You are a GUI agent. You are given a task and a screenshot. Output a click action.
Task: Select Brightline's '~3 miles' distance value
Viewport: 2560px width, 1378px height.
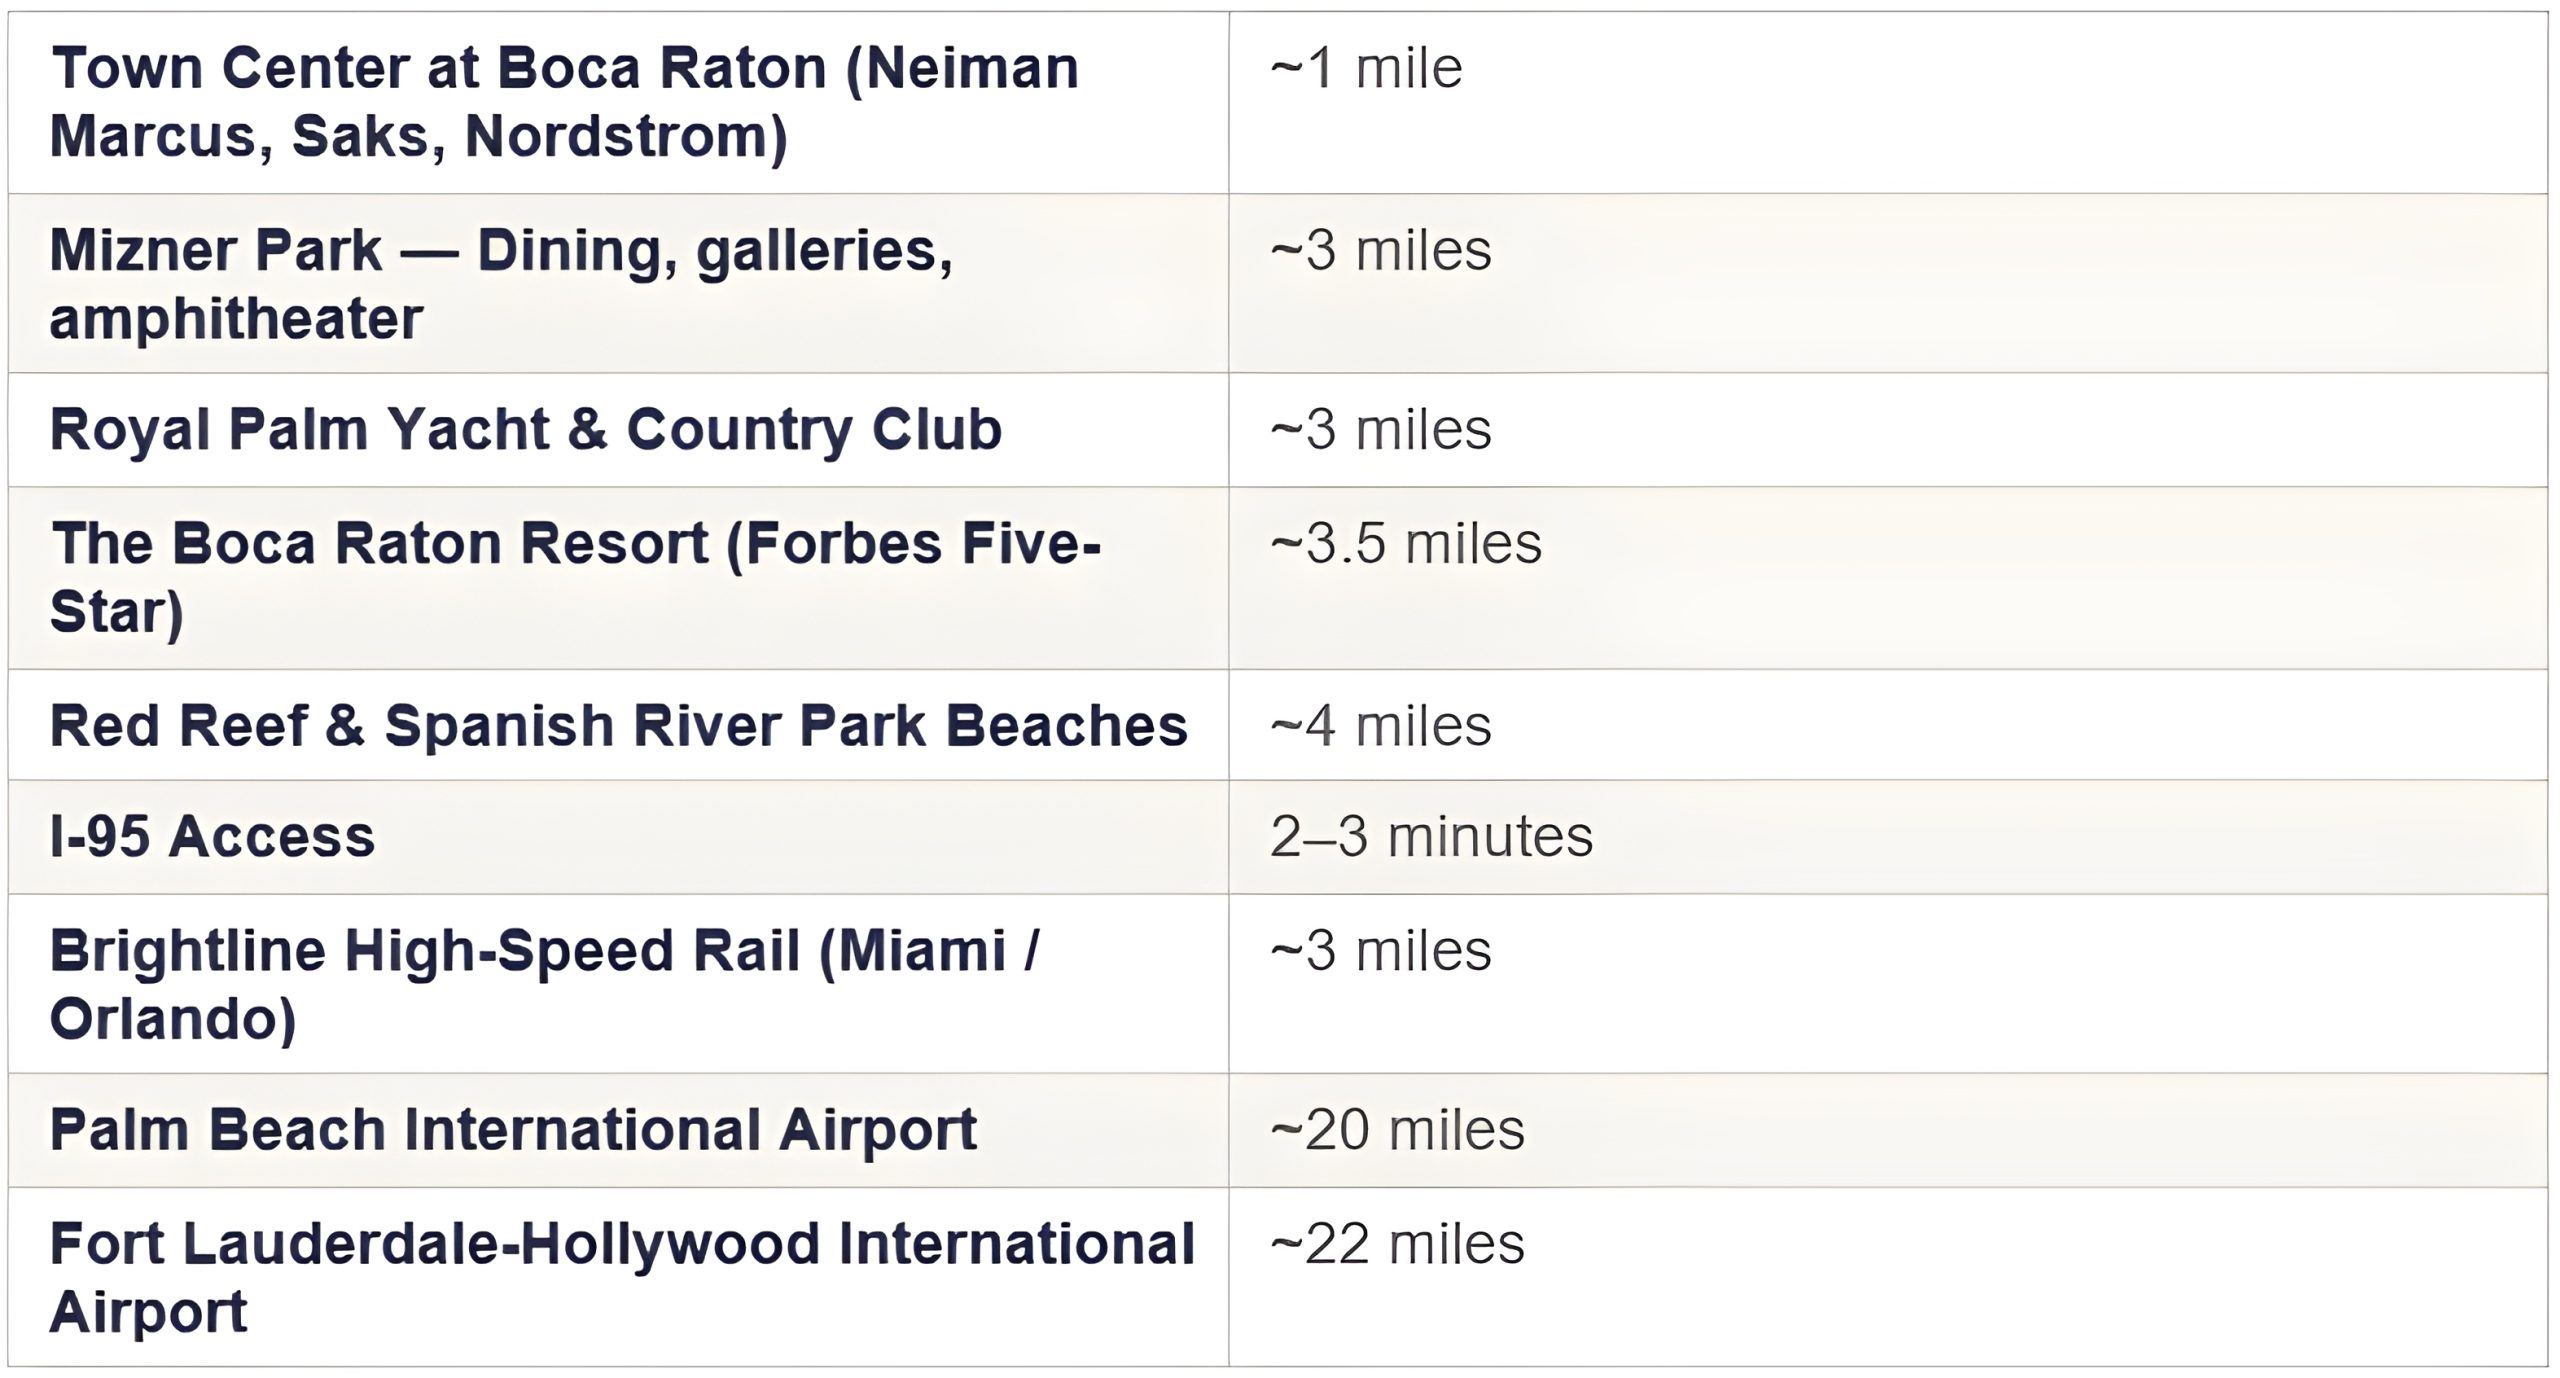click(x=1380, y=951)
